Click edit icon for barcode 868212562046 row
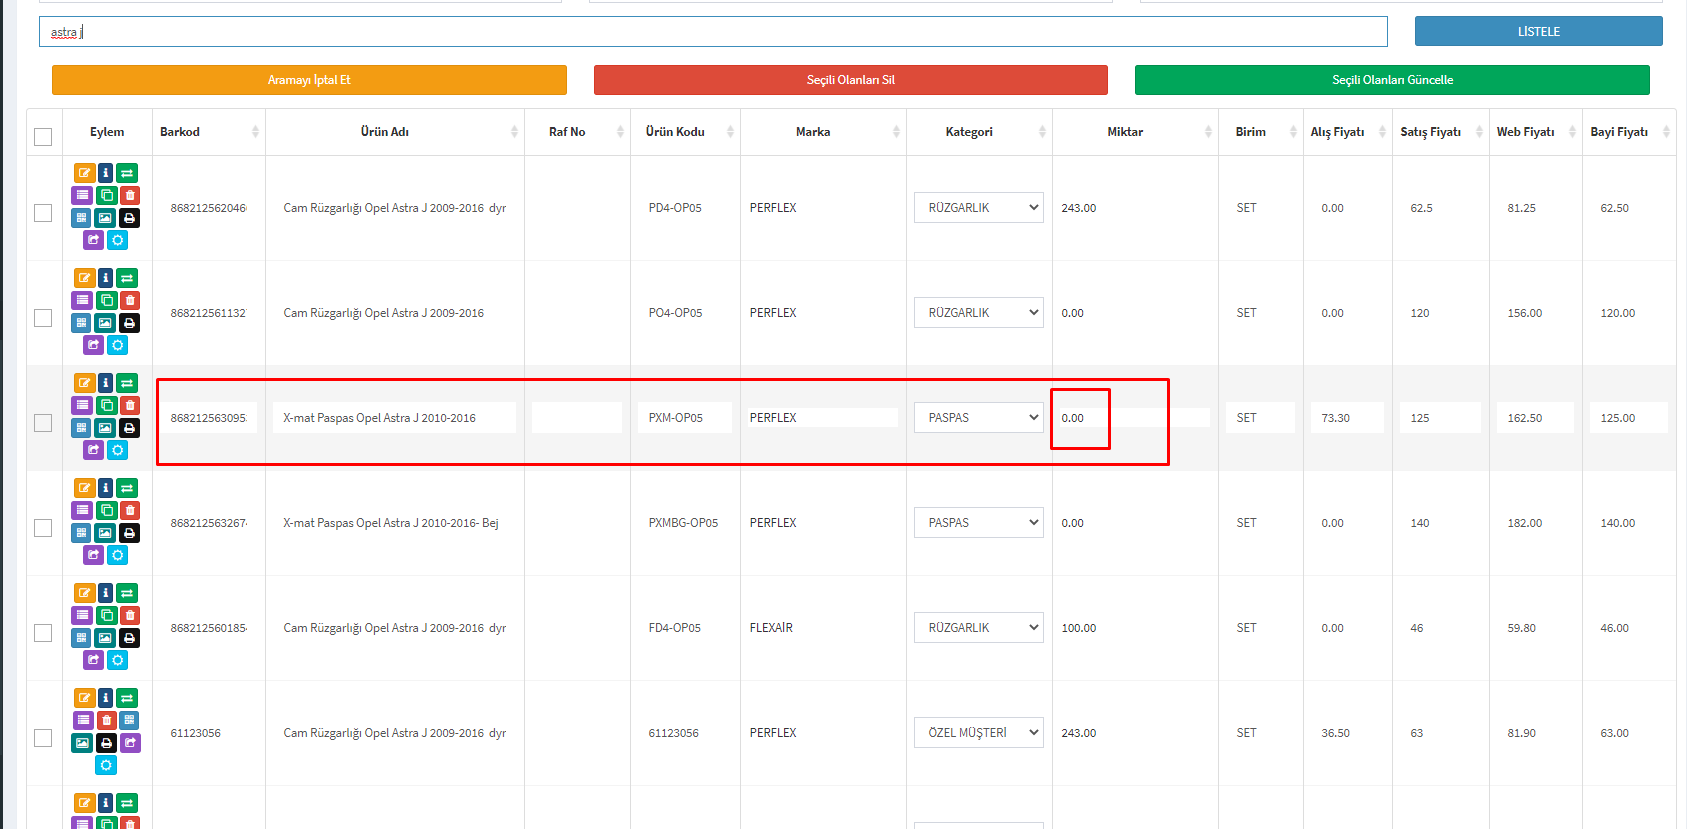The width and height of the screenshot is (1687, 829). [x=84, y=173]
